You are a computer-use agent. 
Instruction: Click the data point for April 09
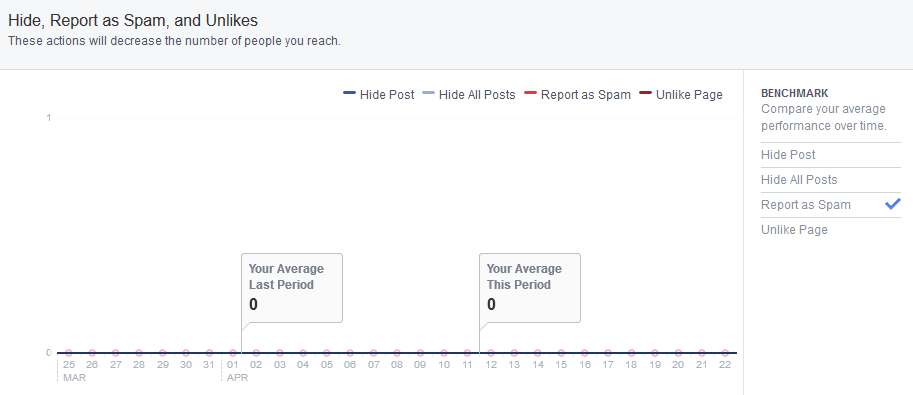click(420, 352)
